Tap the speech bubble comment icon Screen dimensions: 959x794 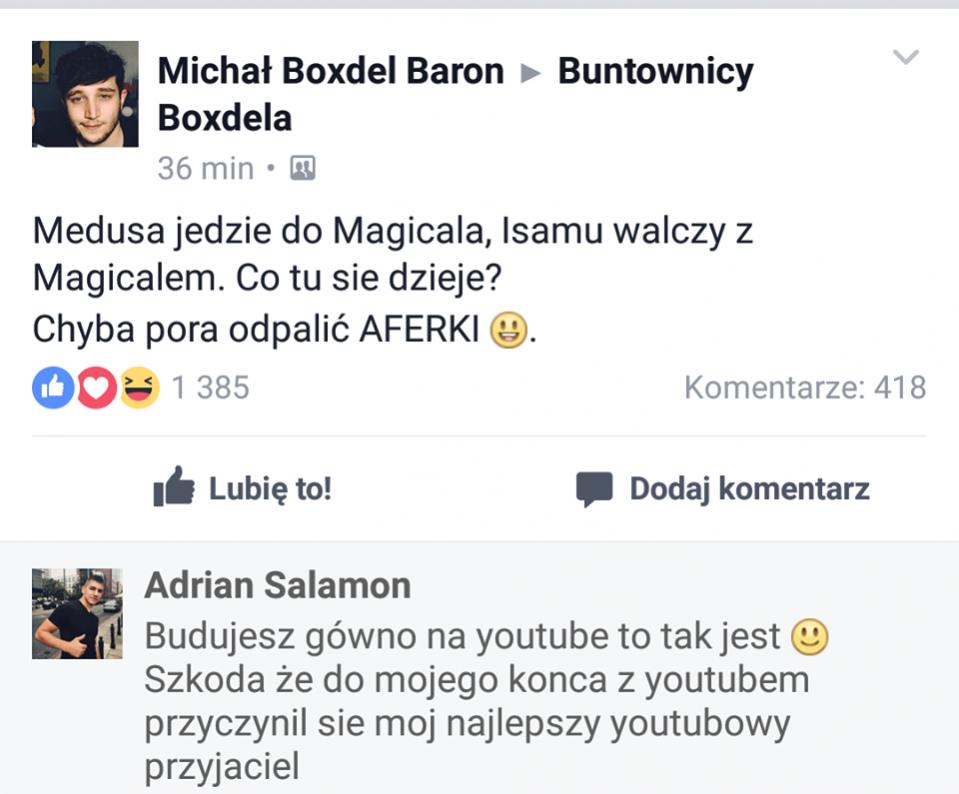(594, 489)
